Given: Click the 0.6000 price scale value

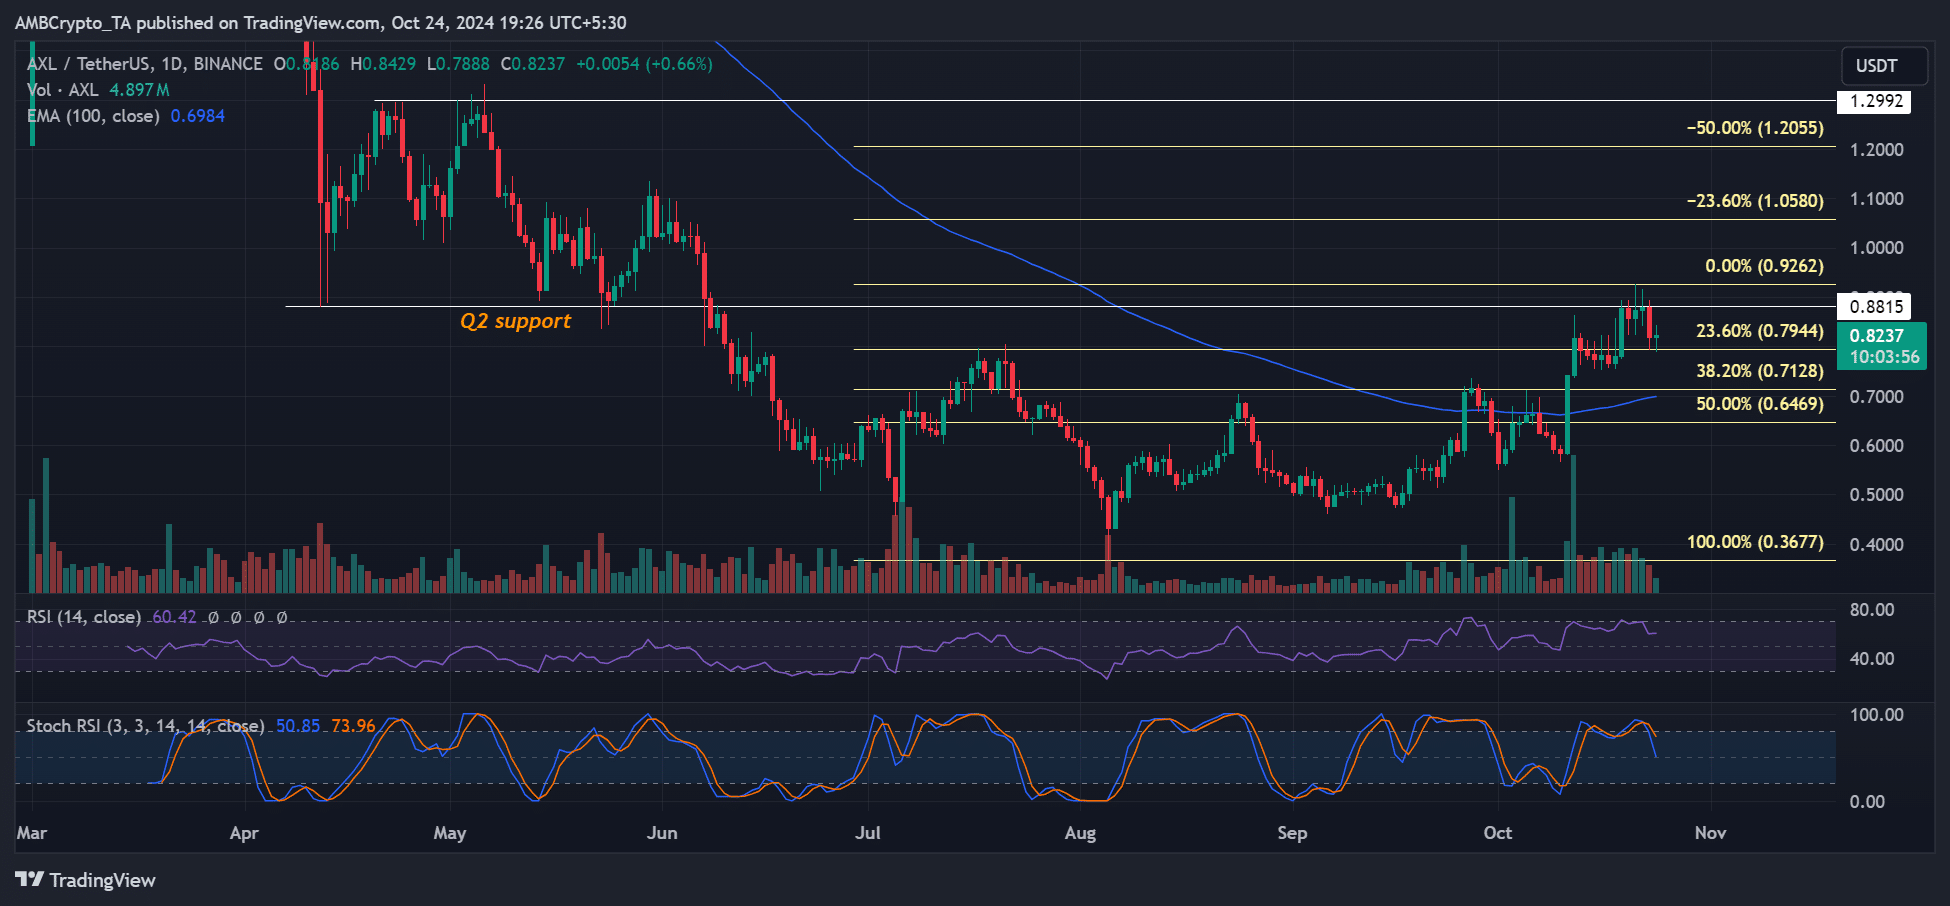Looking at the screenshot, I should coord(1876,446).
